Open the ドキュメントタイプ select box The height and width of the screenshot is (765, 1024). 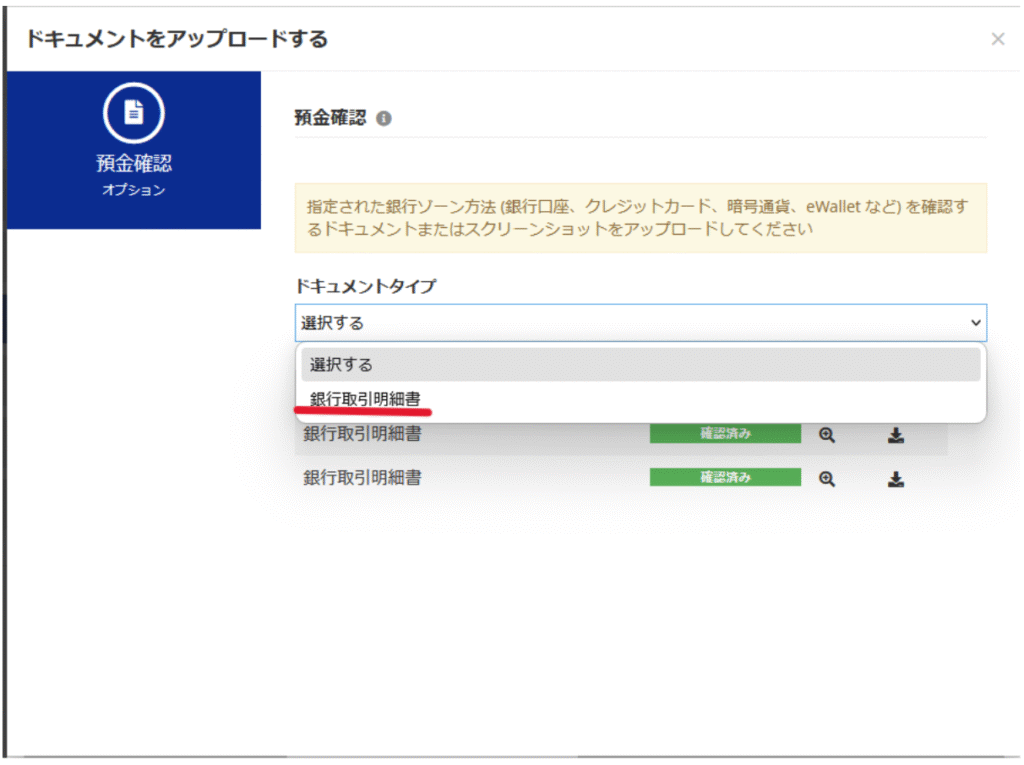640,323
